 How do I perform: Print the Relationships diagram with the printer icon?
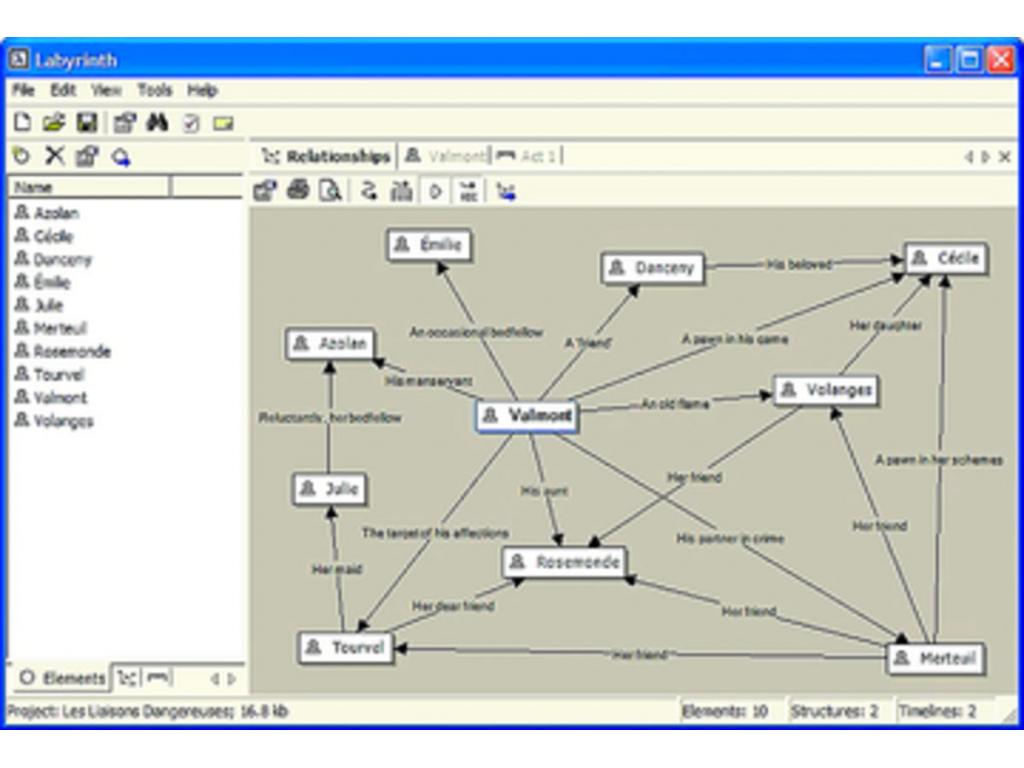point(298,190)
